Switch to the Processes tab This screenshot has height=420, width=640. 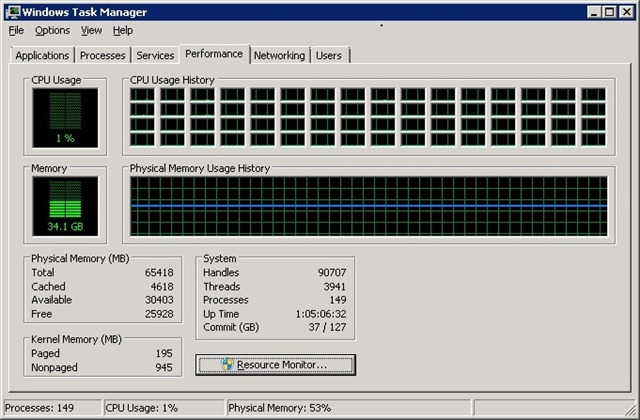click(x=102, y=56)
